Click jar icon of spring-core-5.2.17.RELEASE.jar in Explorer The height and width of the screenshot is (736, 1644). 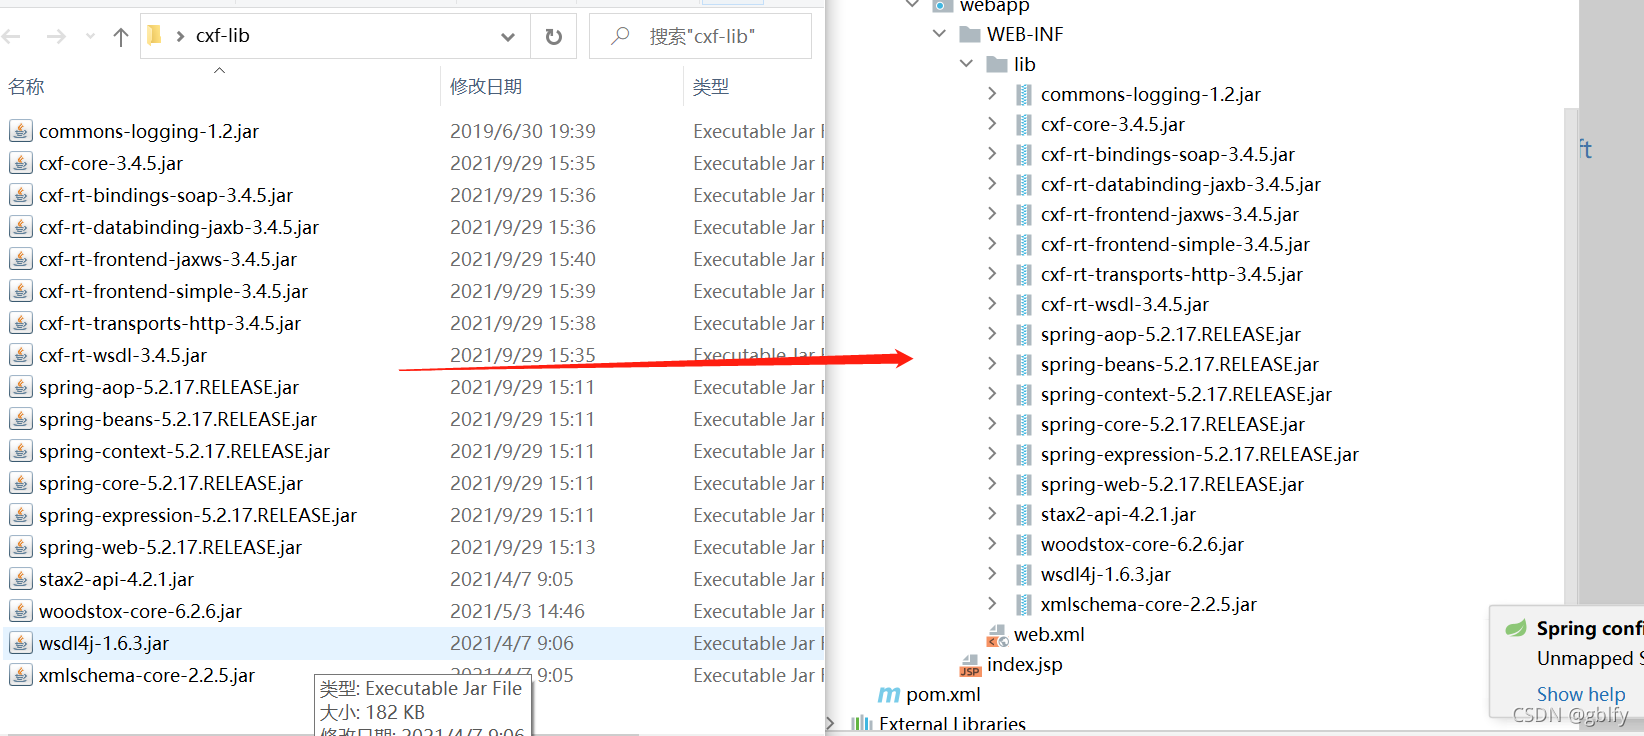click(20, 483)
